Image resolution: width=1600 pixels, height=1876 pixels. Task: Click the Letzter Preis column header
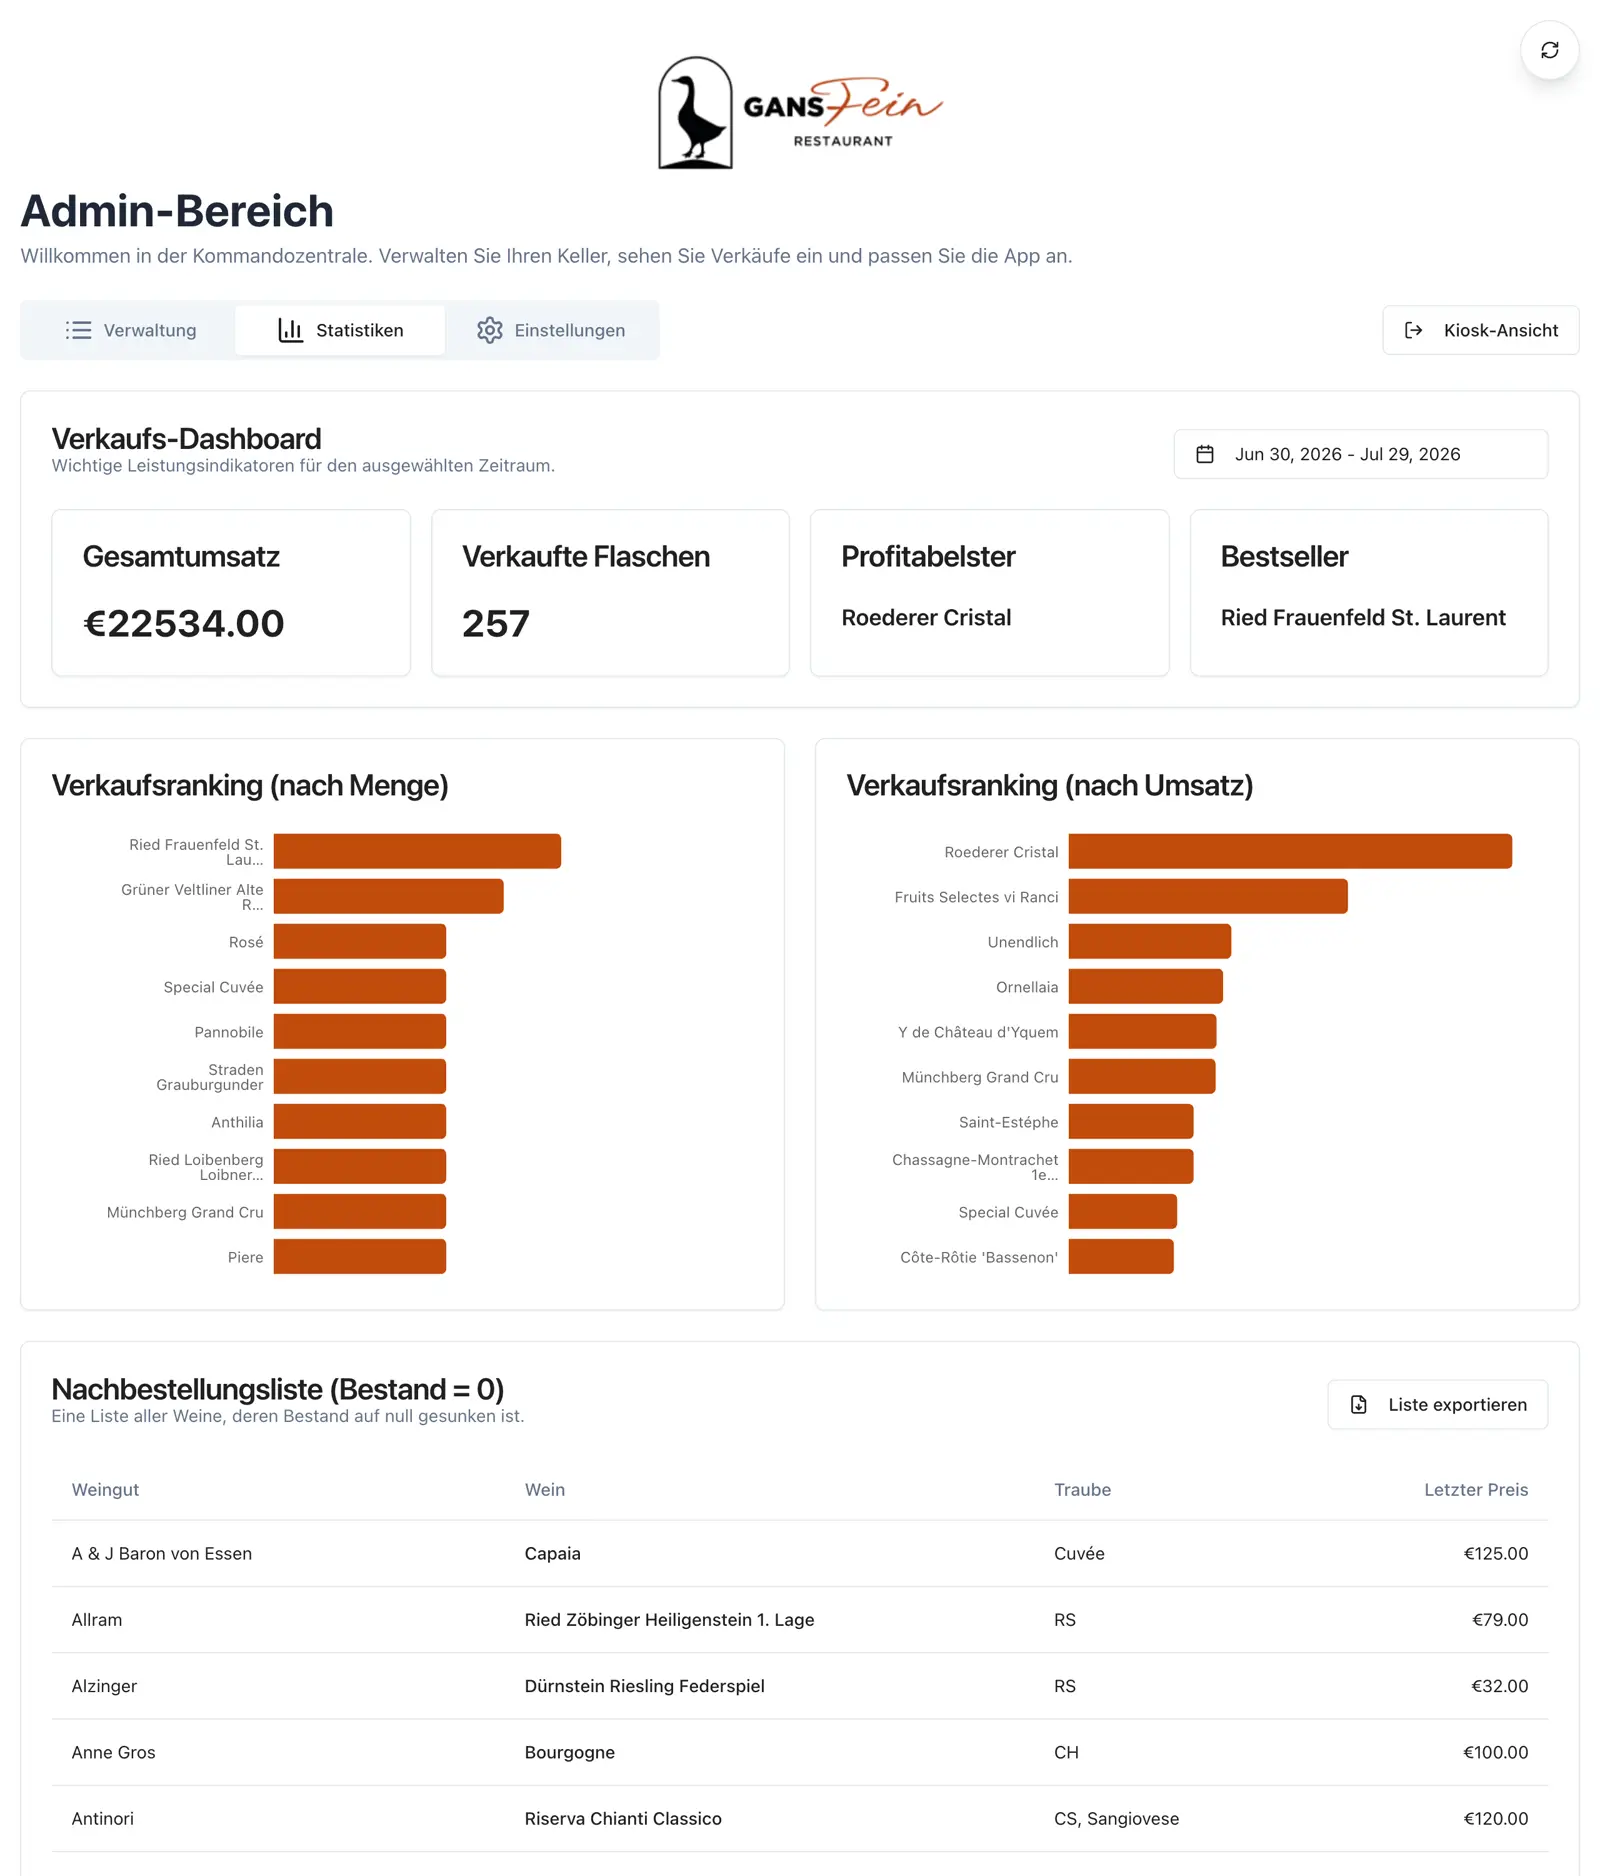(1475, 1489)
